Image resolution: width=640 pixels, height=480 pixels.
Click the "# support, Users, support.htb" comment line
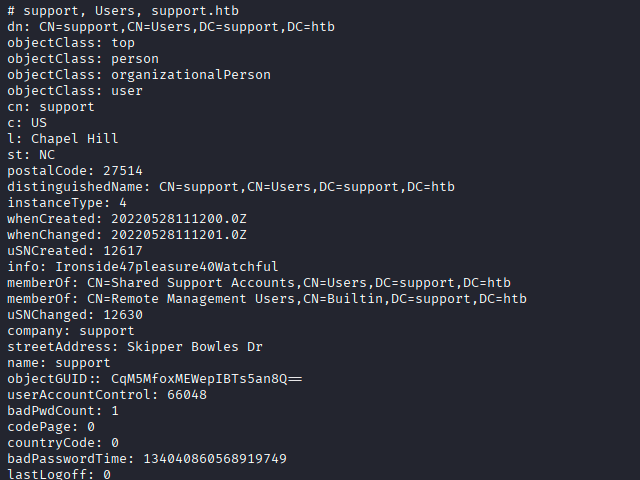pyautogui.click(x=122, y=11)
